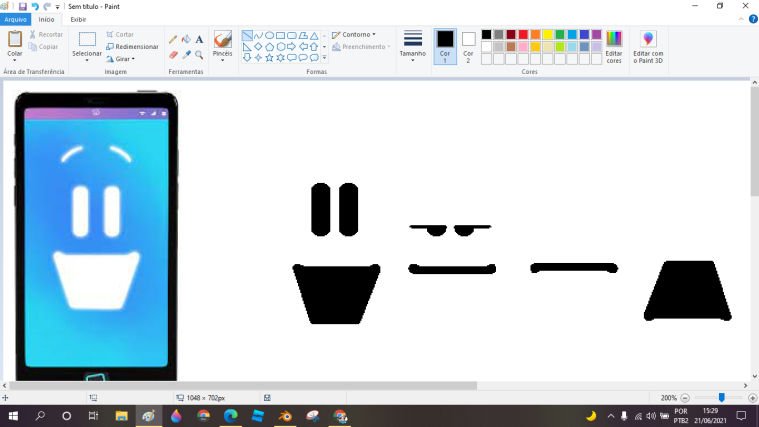Screen dimensions: 759x427
Task: Choose the Right triangle shape
Action: click(x=247, y=47)
